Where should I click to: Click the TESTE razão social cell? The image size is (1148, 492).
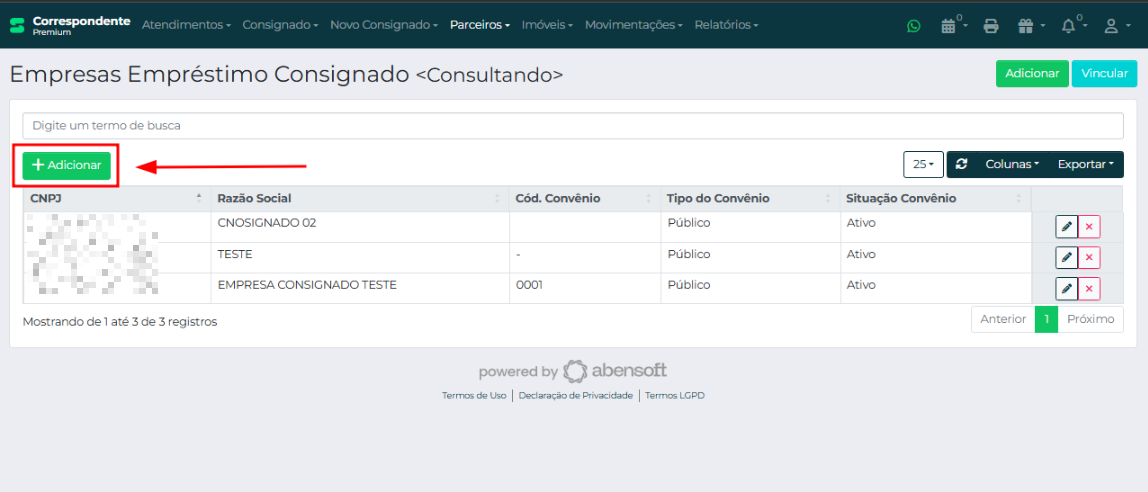(359, 258)
